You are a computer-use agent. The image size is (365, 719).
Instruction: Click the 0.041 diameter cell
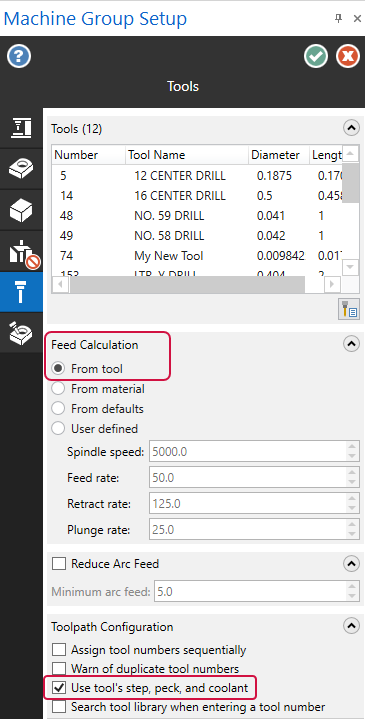[x=271, y=216]
